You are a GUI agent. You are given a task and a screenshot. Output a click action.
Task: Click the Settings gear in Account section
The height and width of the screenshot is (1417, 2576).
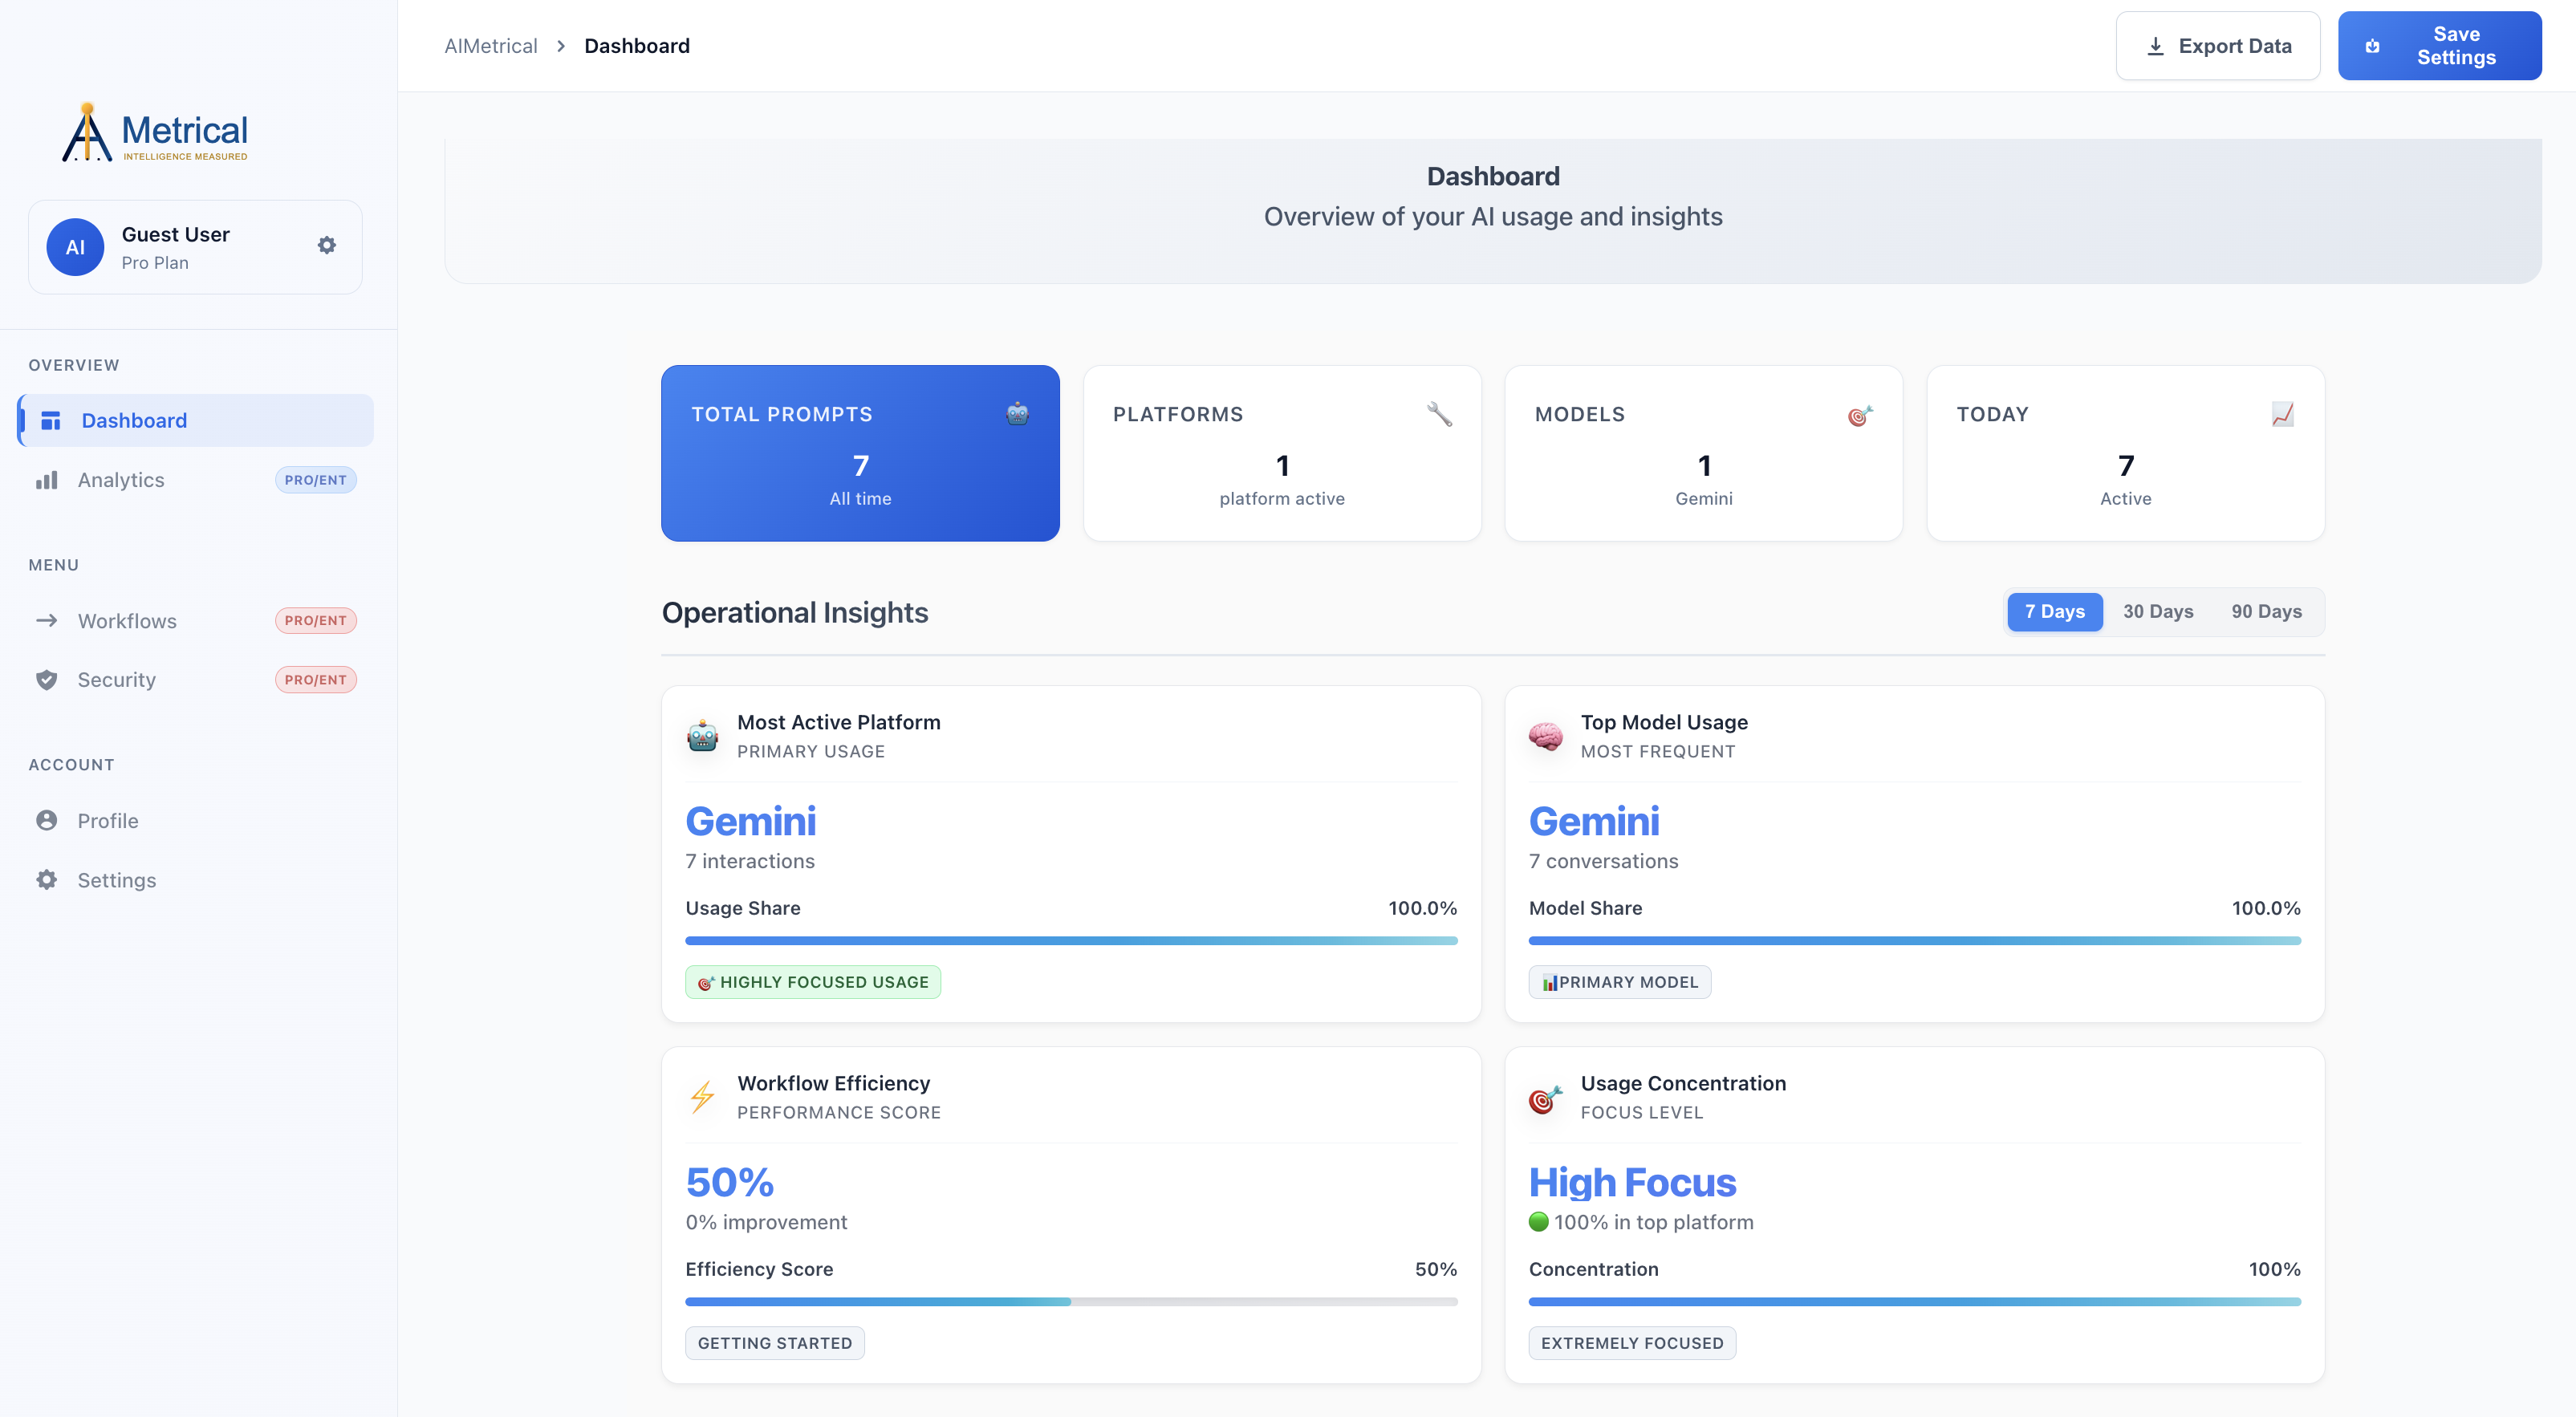47,880
